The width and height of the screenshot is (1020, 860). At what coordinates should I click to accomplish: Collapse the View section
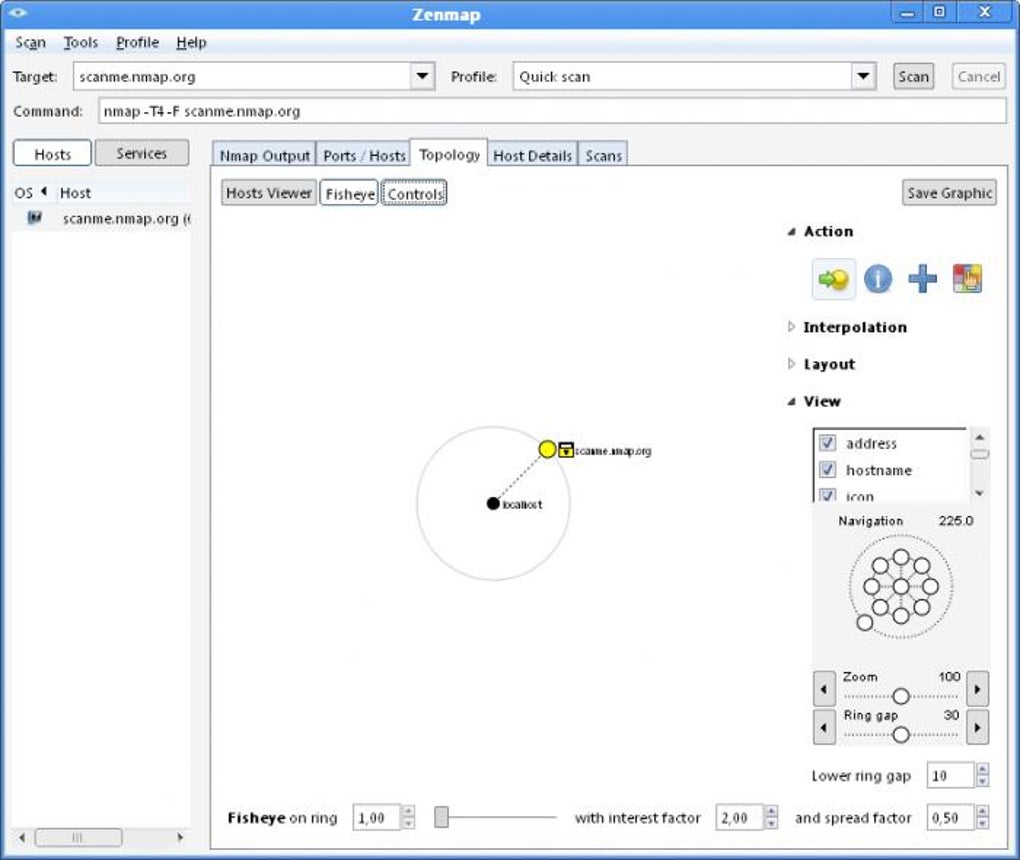pos(792,401)
